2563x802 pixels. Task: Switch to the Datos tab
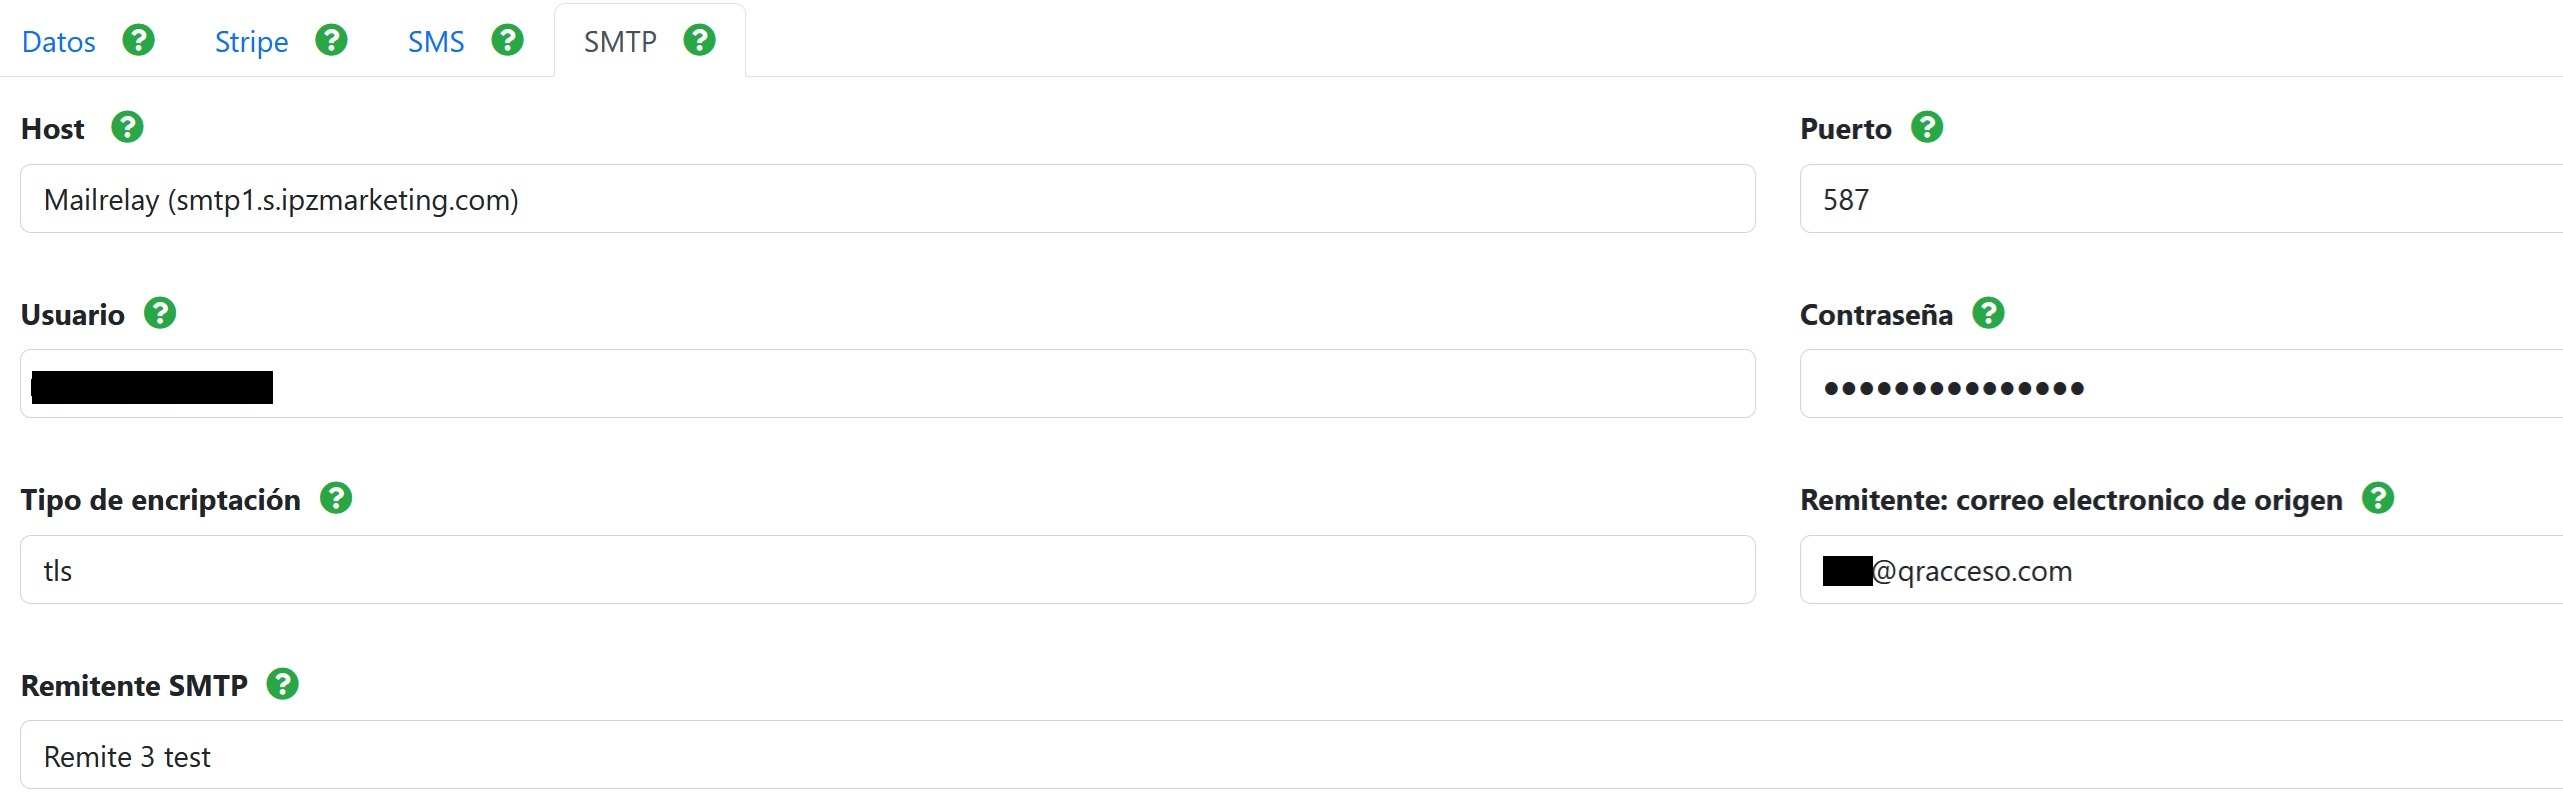pyautogui.click(x=59, y=42)
